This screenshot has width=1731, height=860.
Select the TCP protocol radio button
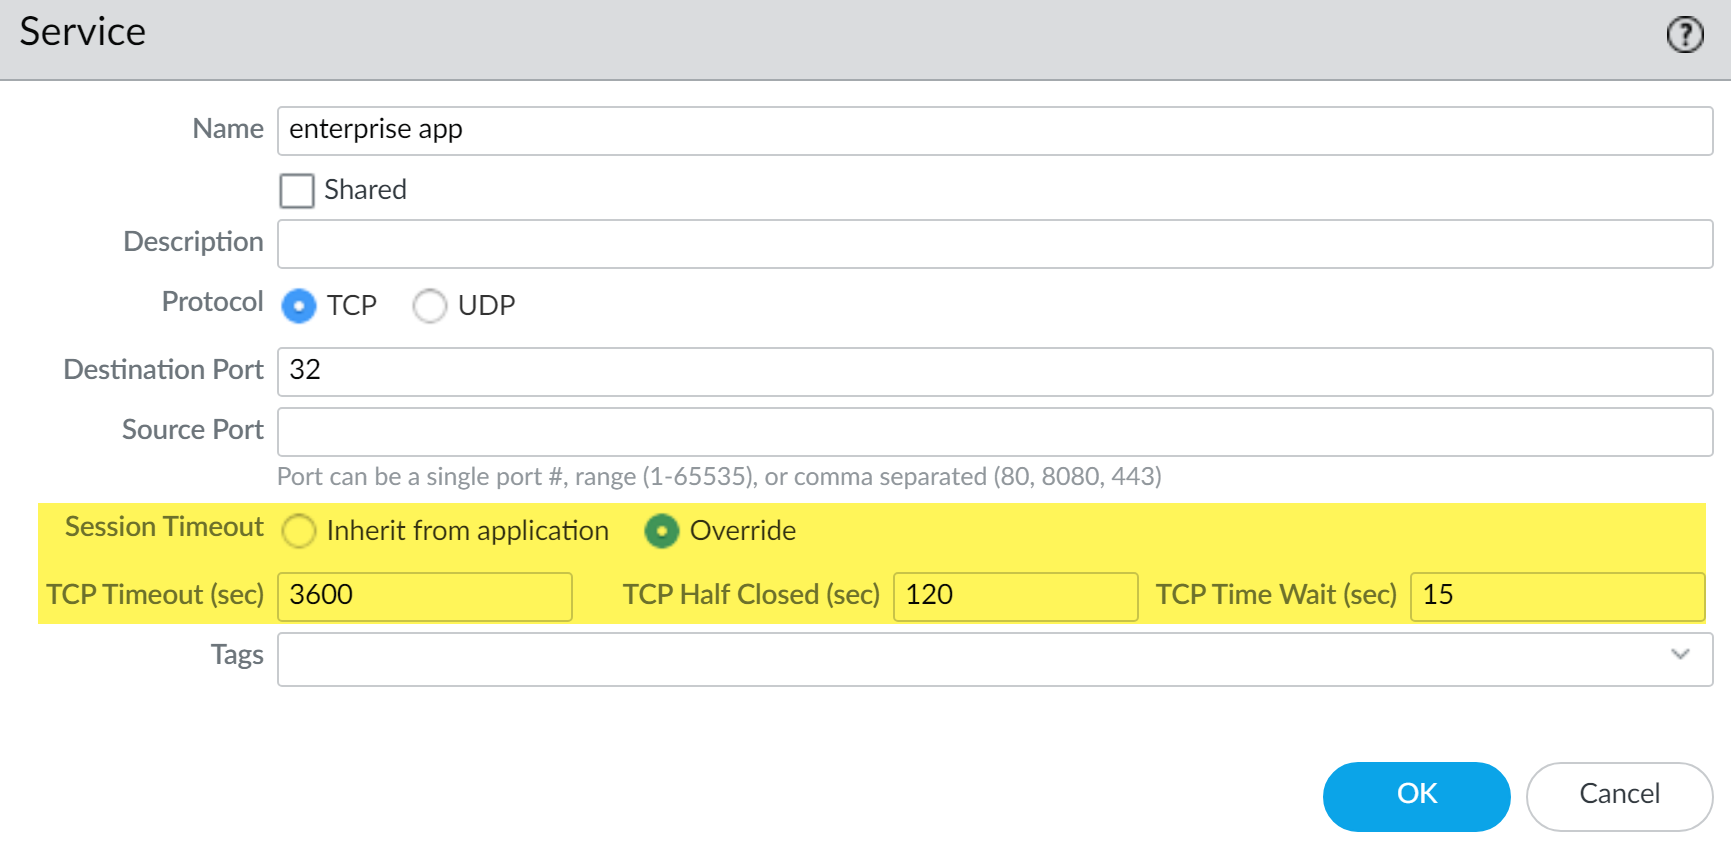(299, 305)
